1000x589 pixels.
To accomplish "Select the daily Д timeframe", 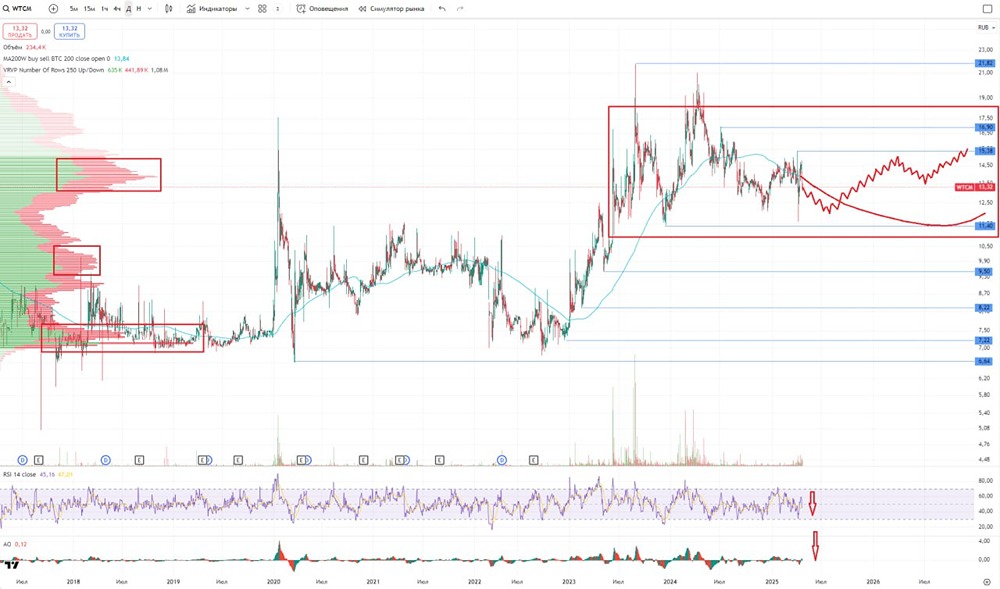I will [x=128, y=9].
